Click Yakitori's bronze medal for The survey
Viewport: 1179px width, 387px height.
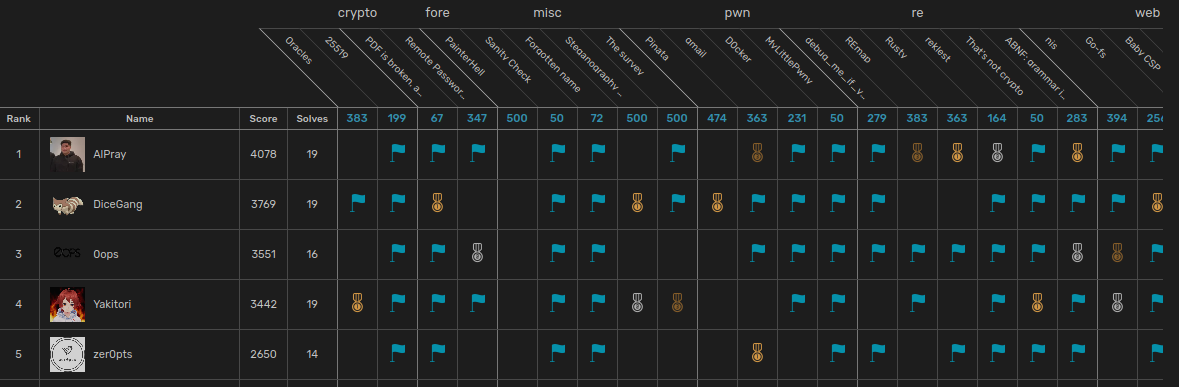point(677,303)
